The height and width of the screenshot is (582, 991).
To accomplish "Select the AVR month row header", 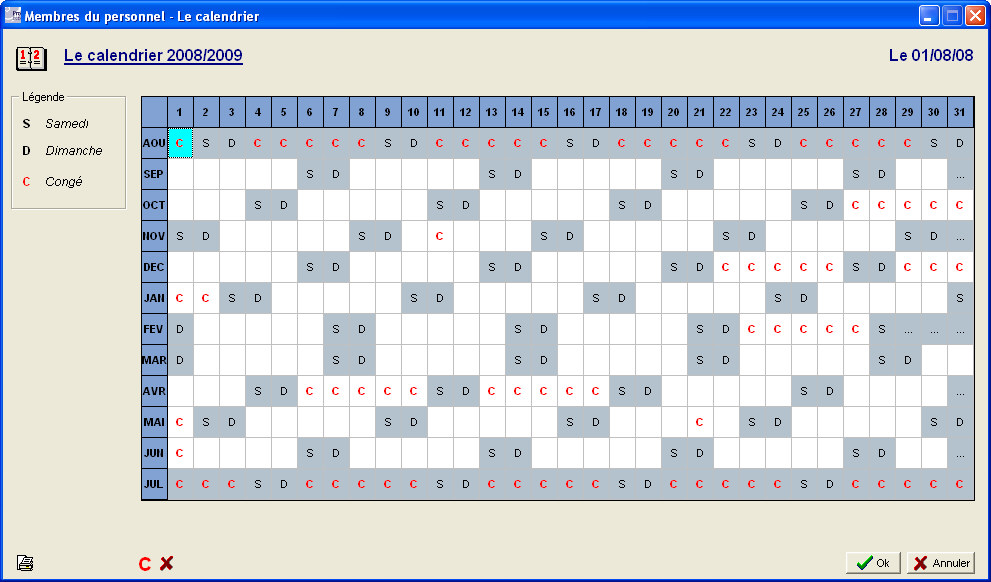I will [x=154, y=391].
